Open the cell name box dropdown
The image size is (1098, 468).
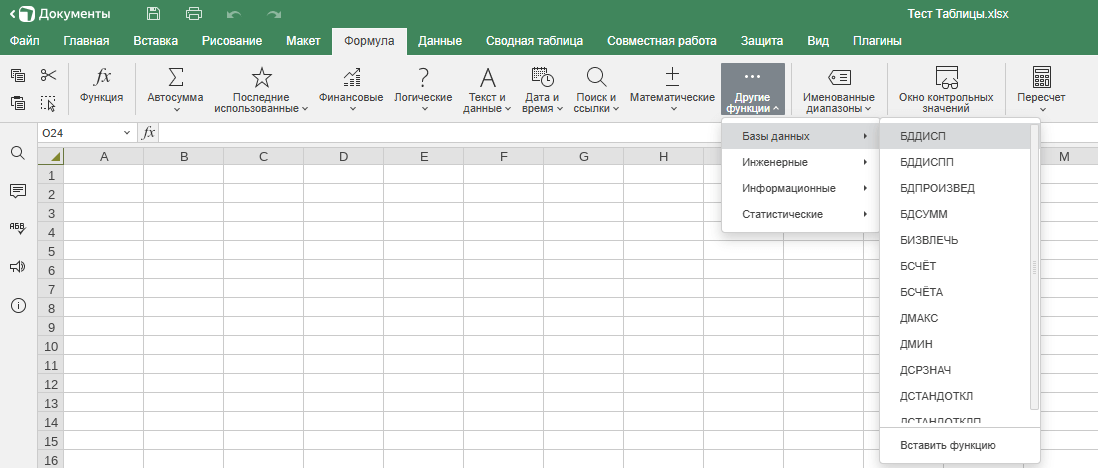tap(127, 132)
